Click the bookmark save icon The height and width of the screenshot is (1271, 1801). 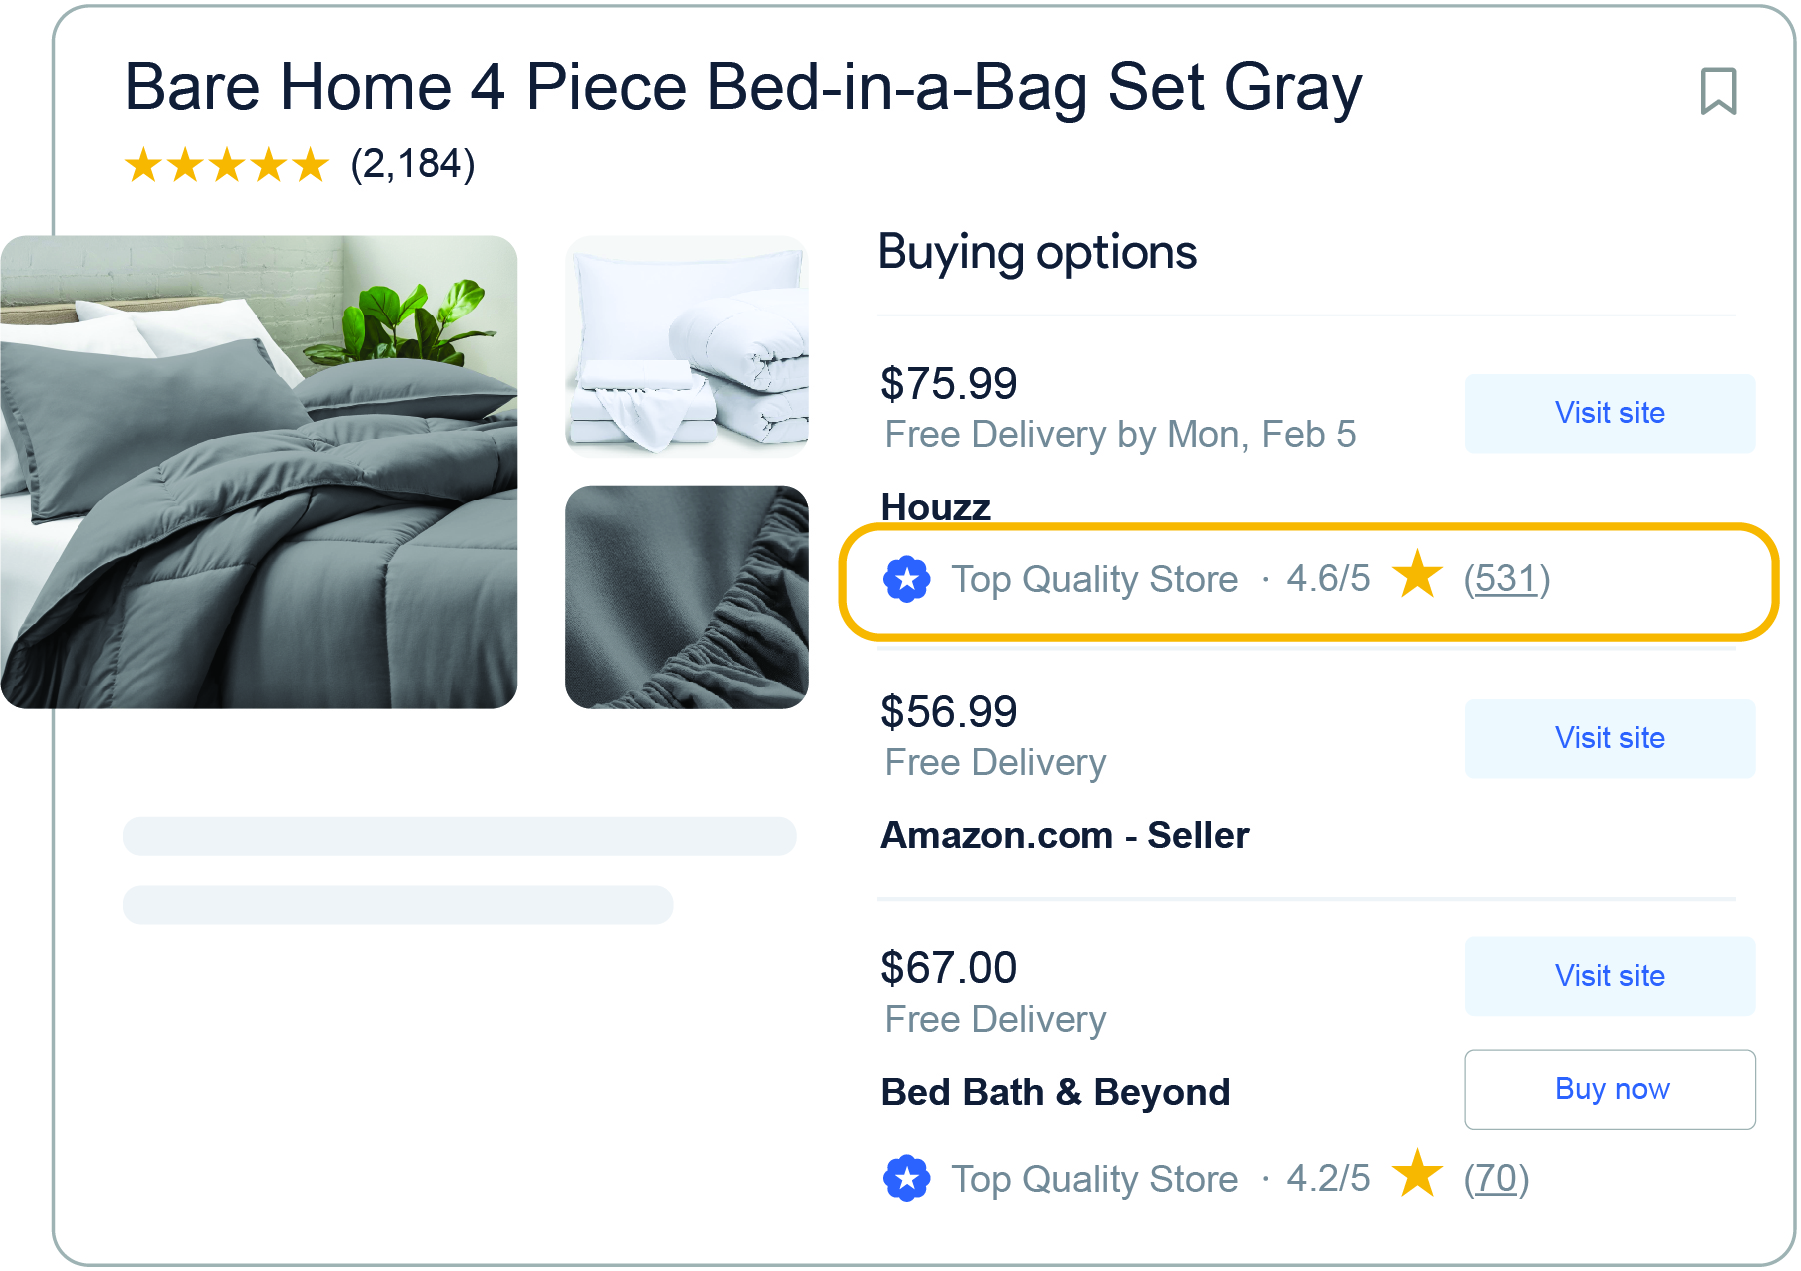coord(1717,90)
